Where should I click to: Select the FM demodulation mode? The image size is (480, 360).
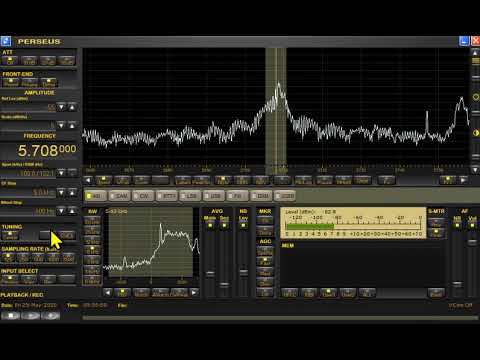[238, 196]
